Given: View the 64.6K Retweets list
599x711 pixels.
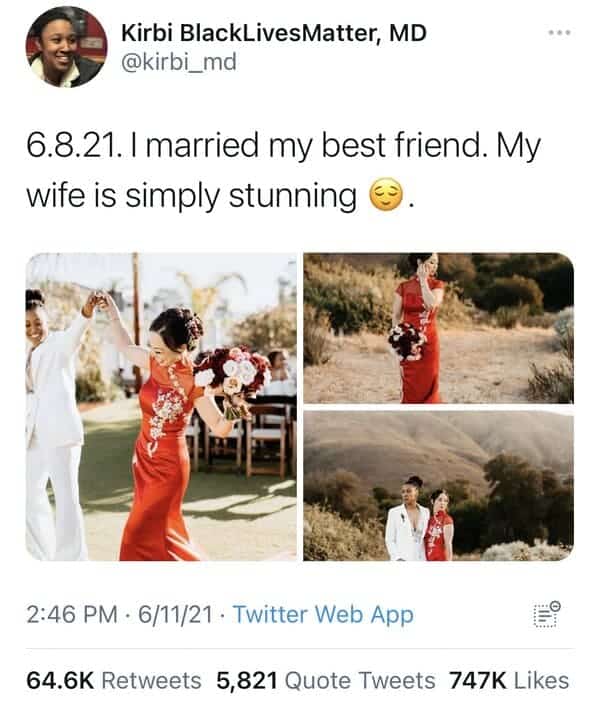Looking at the screenshot, I should [114, 680].
